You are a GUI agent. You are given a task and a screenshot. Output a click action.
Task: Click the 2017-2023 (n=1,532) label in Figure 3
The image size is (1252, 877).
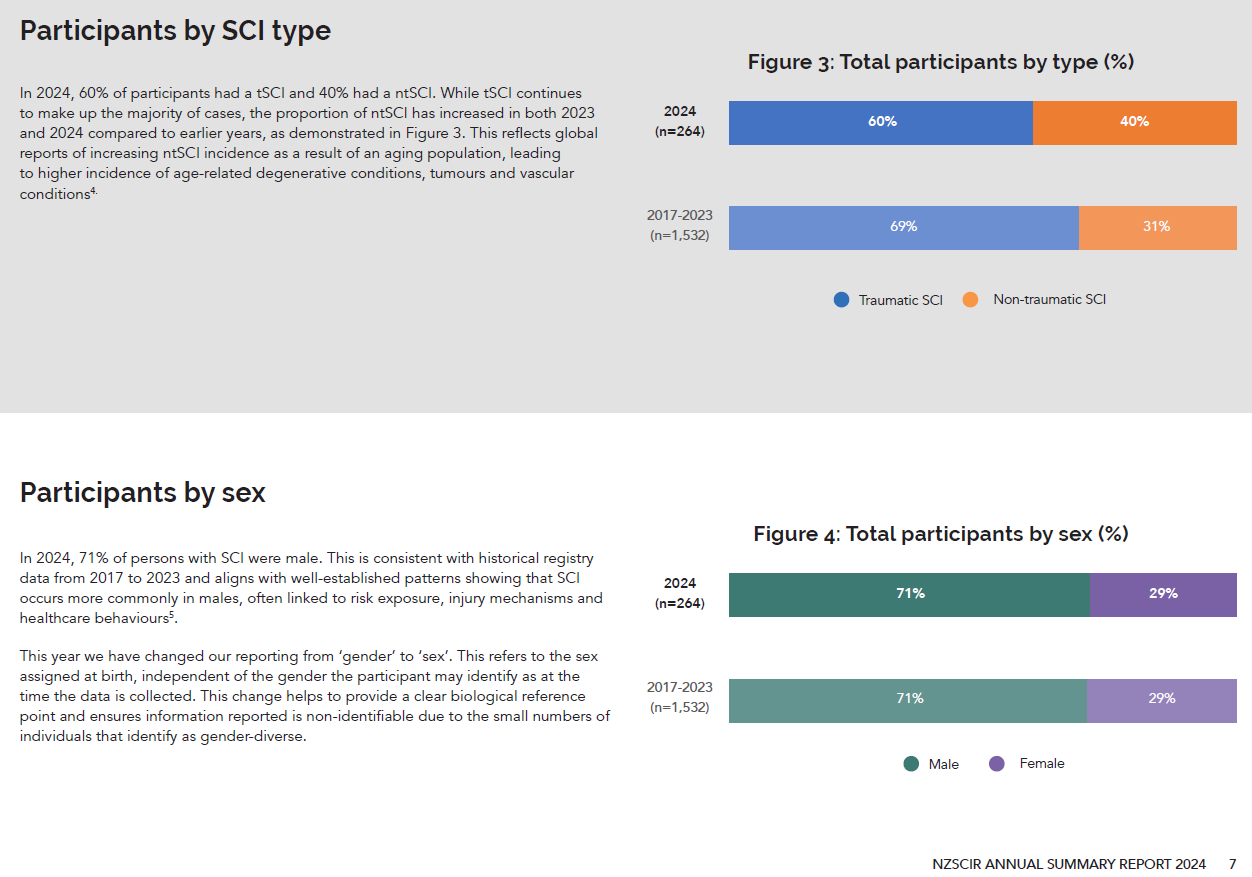point(680,226)
